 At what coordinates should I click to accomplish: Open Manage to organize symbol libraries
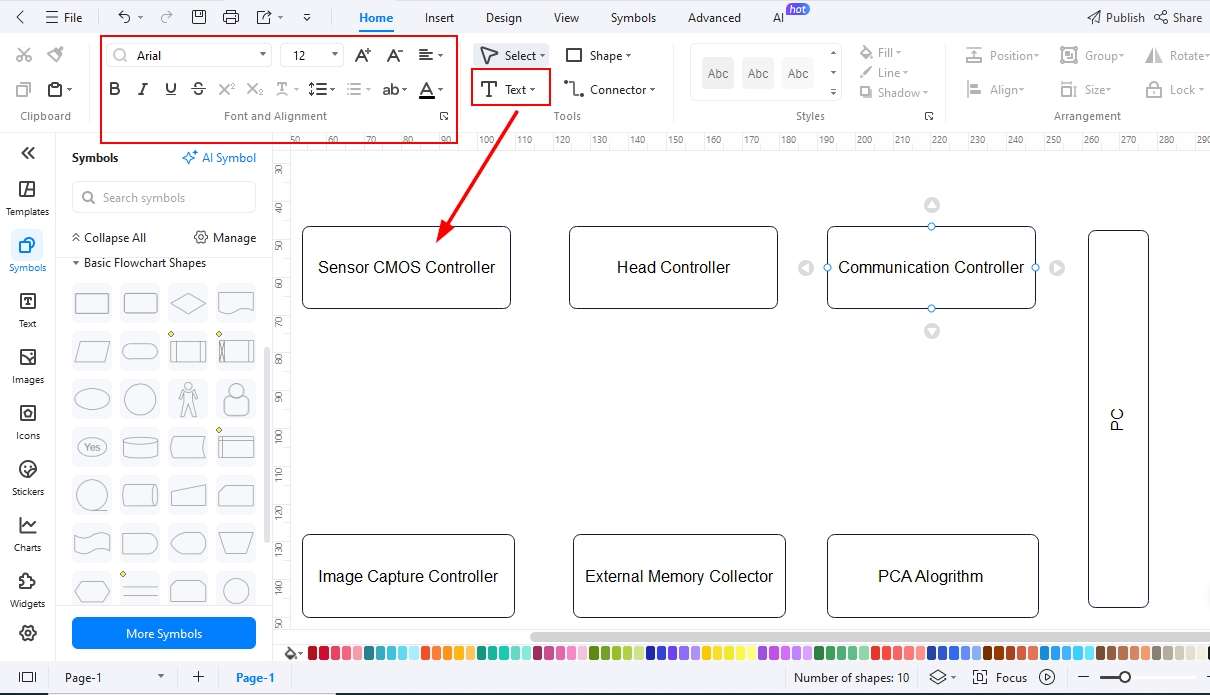point(225,237)
